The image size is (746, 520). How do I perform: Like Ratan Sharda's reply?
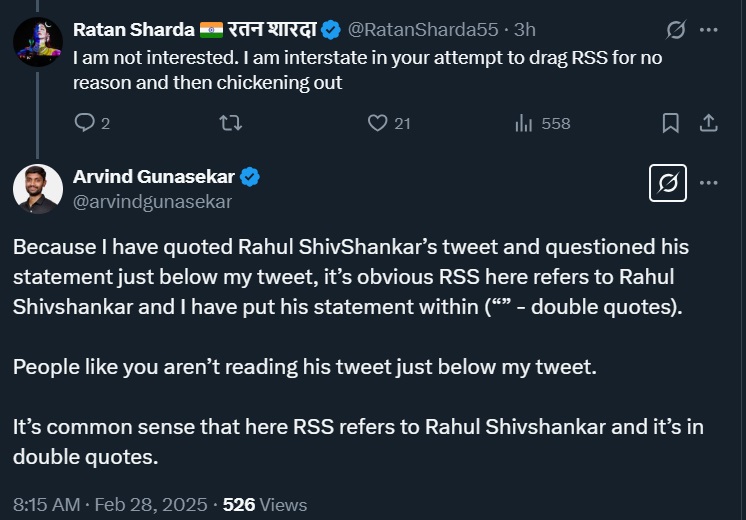(x=377, y=123)
